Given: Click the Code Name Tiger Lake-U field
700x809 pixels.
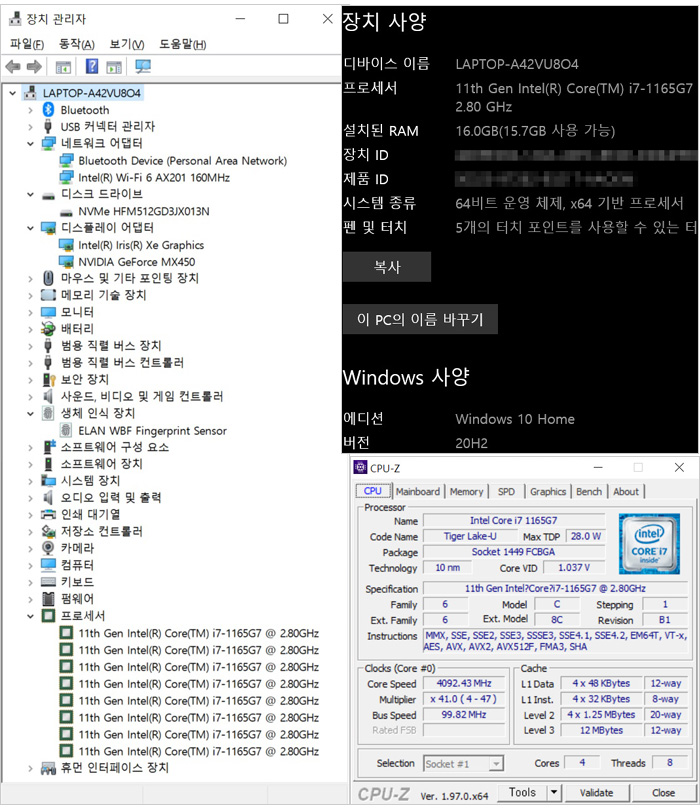Looking at the screenshot, I should [x=470, y=536].
